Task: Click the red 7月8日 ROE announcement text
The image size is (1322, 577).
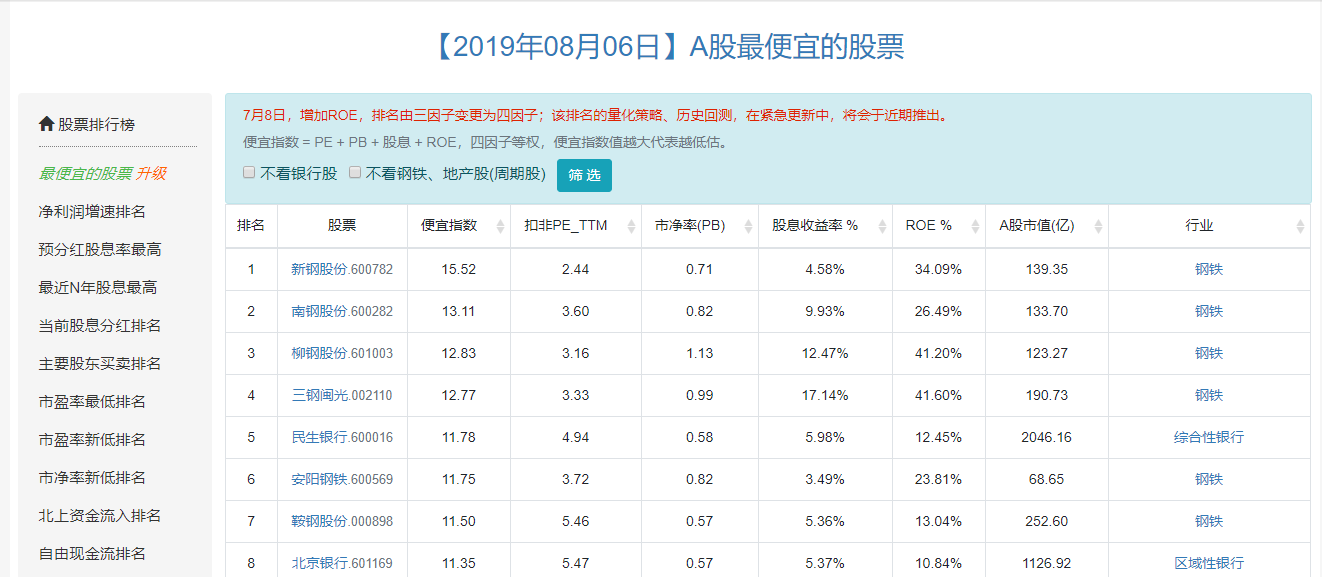Action: 595,115
